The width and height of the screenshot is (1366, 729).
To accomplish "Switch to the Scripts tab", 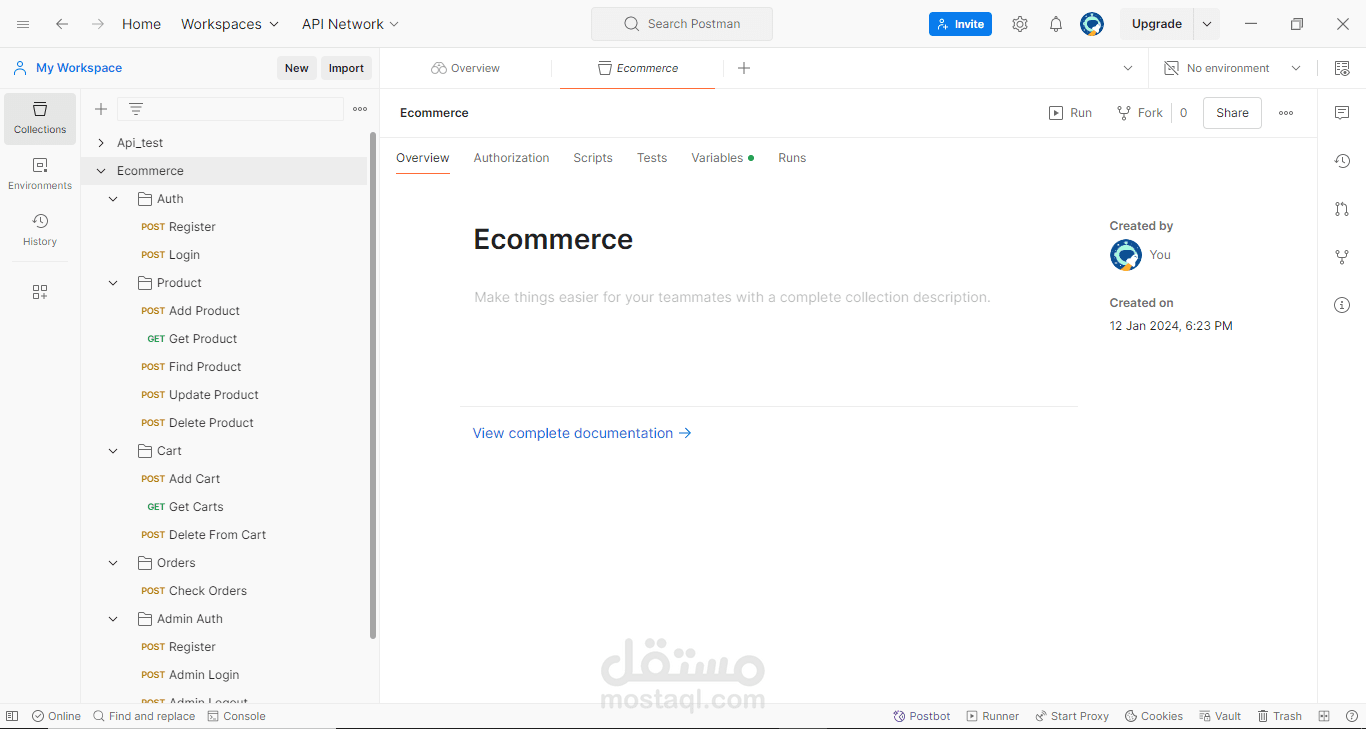I will point(593,158).
